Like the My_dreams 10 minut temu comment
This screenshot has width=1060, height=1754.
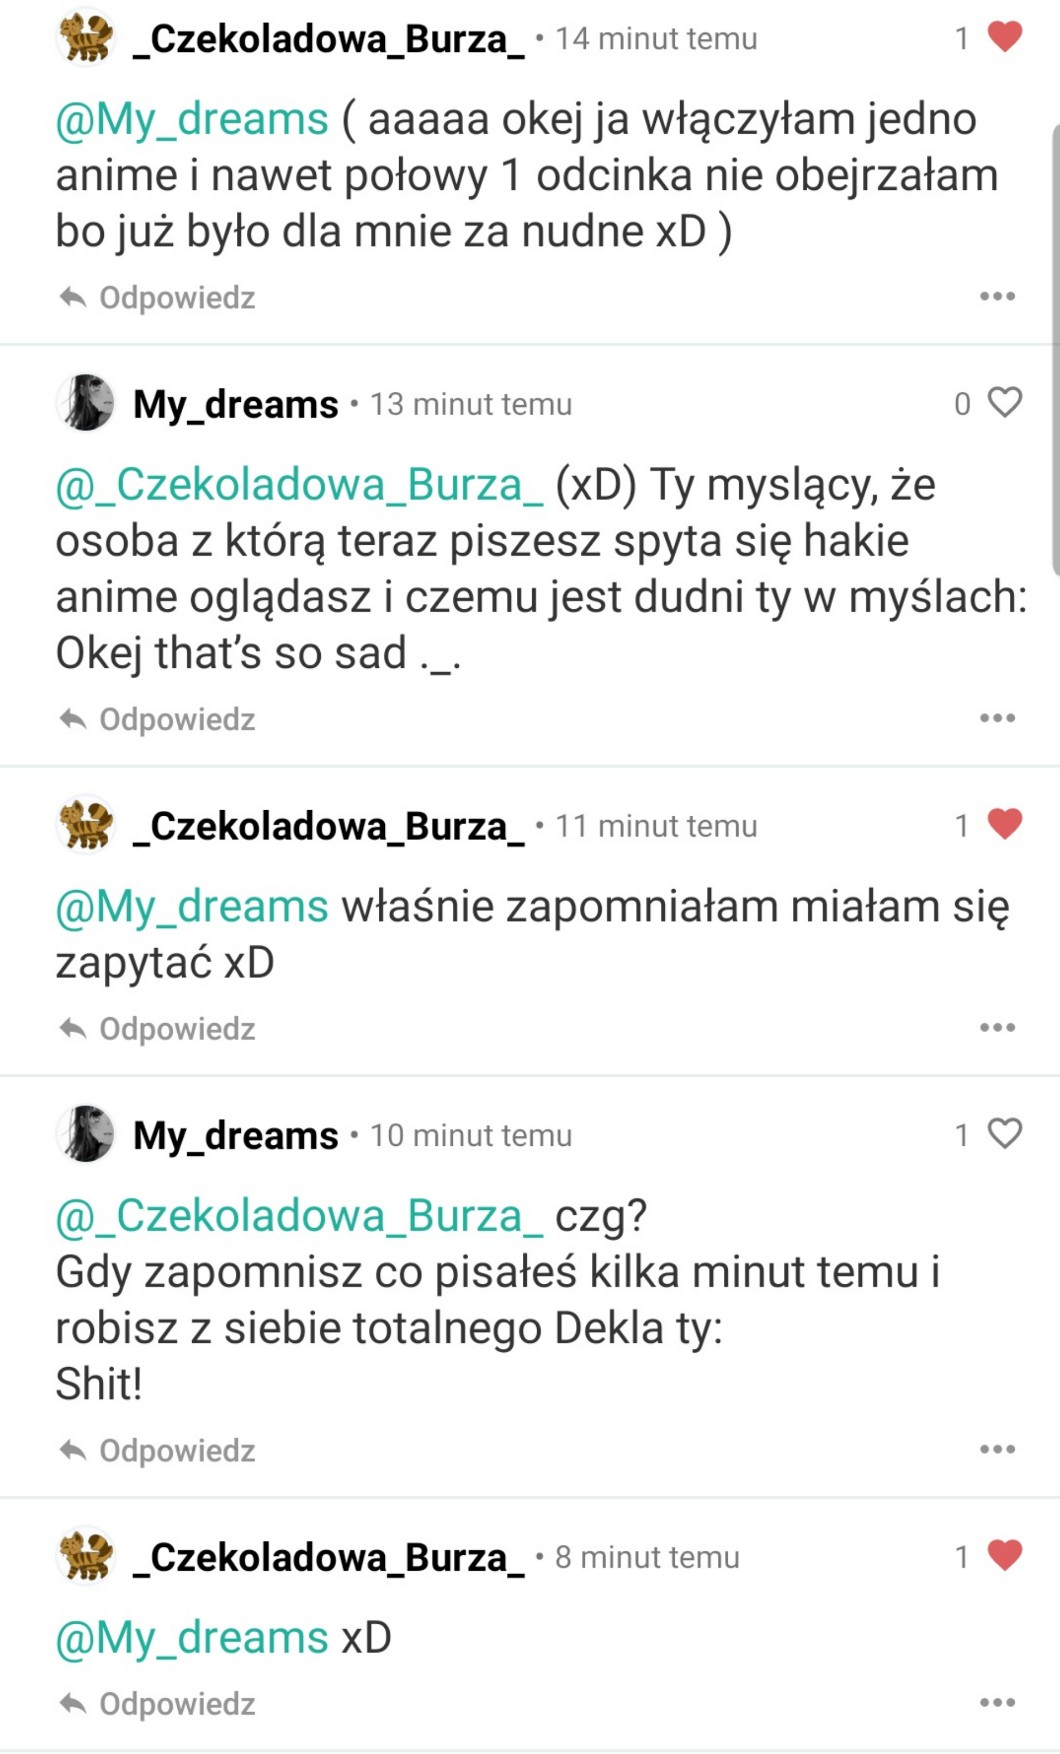click(1004, 1133)
